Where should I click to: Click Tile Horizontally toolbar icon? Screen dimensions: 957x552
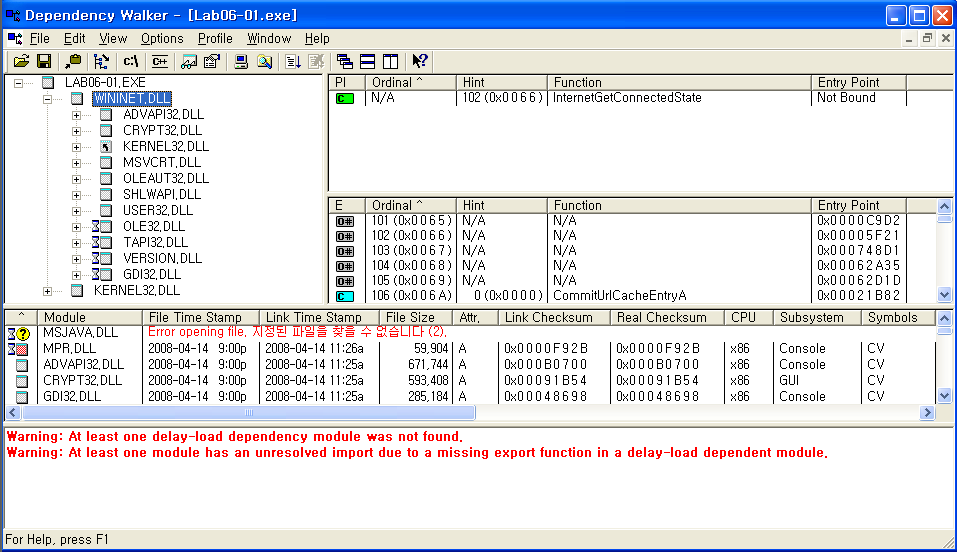coord(367,61)
